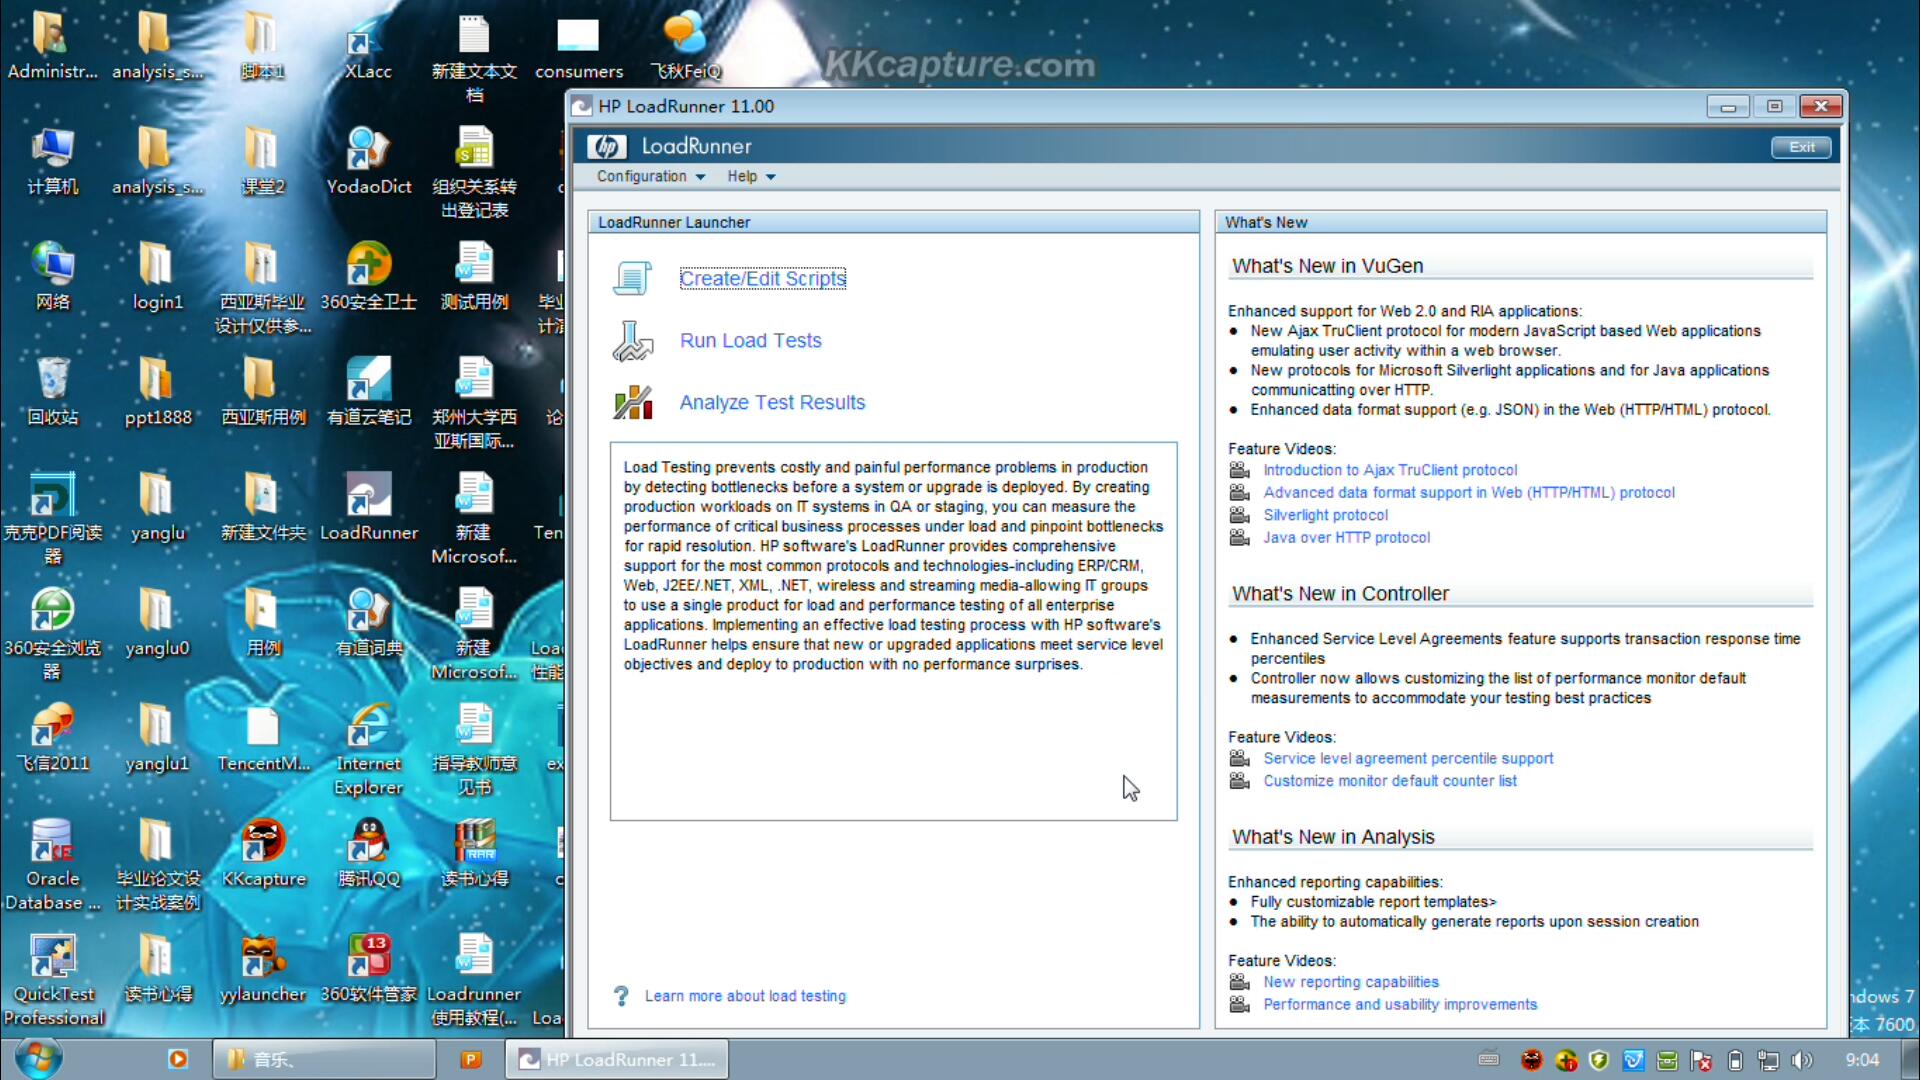This screenshot has width=1920, height=1080.
Task: Click the What's New in Analysis heading
Action: click(x=1333, y=837)
